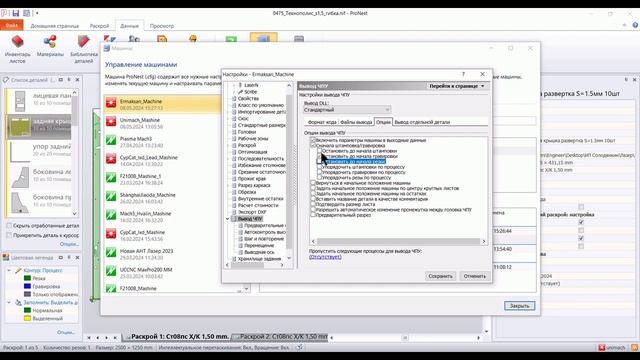Check Остановить до начала штамповки
Image resolution: width=640 pixels, height=360 pixels.
[x=319, y=151]
